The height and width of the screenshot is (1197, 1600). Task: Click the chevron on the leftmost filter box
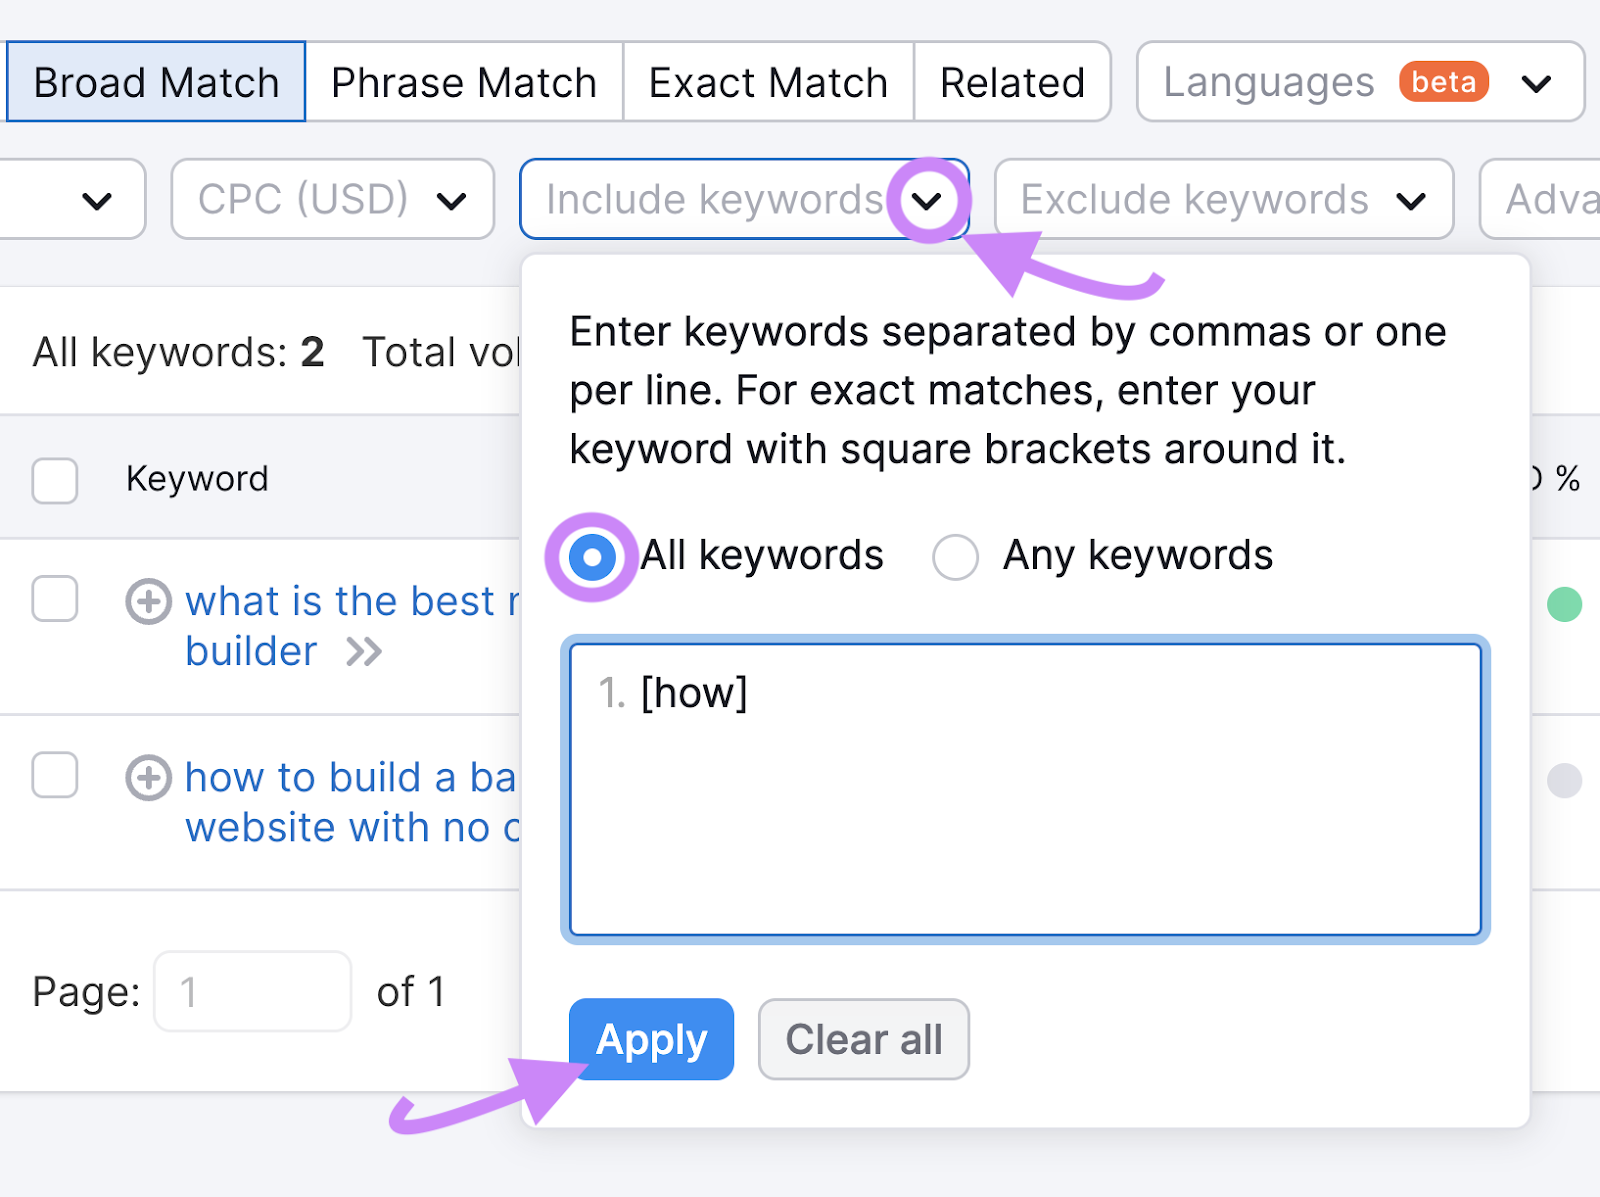click(97, 200)
